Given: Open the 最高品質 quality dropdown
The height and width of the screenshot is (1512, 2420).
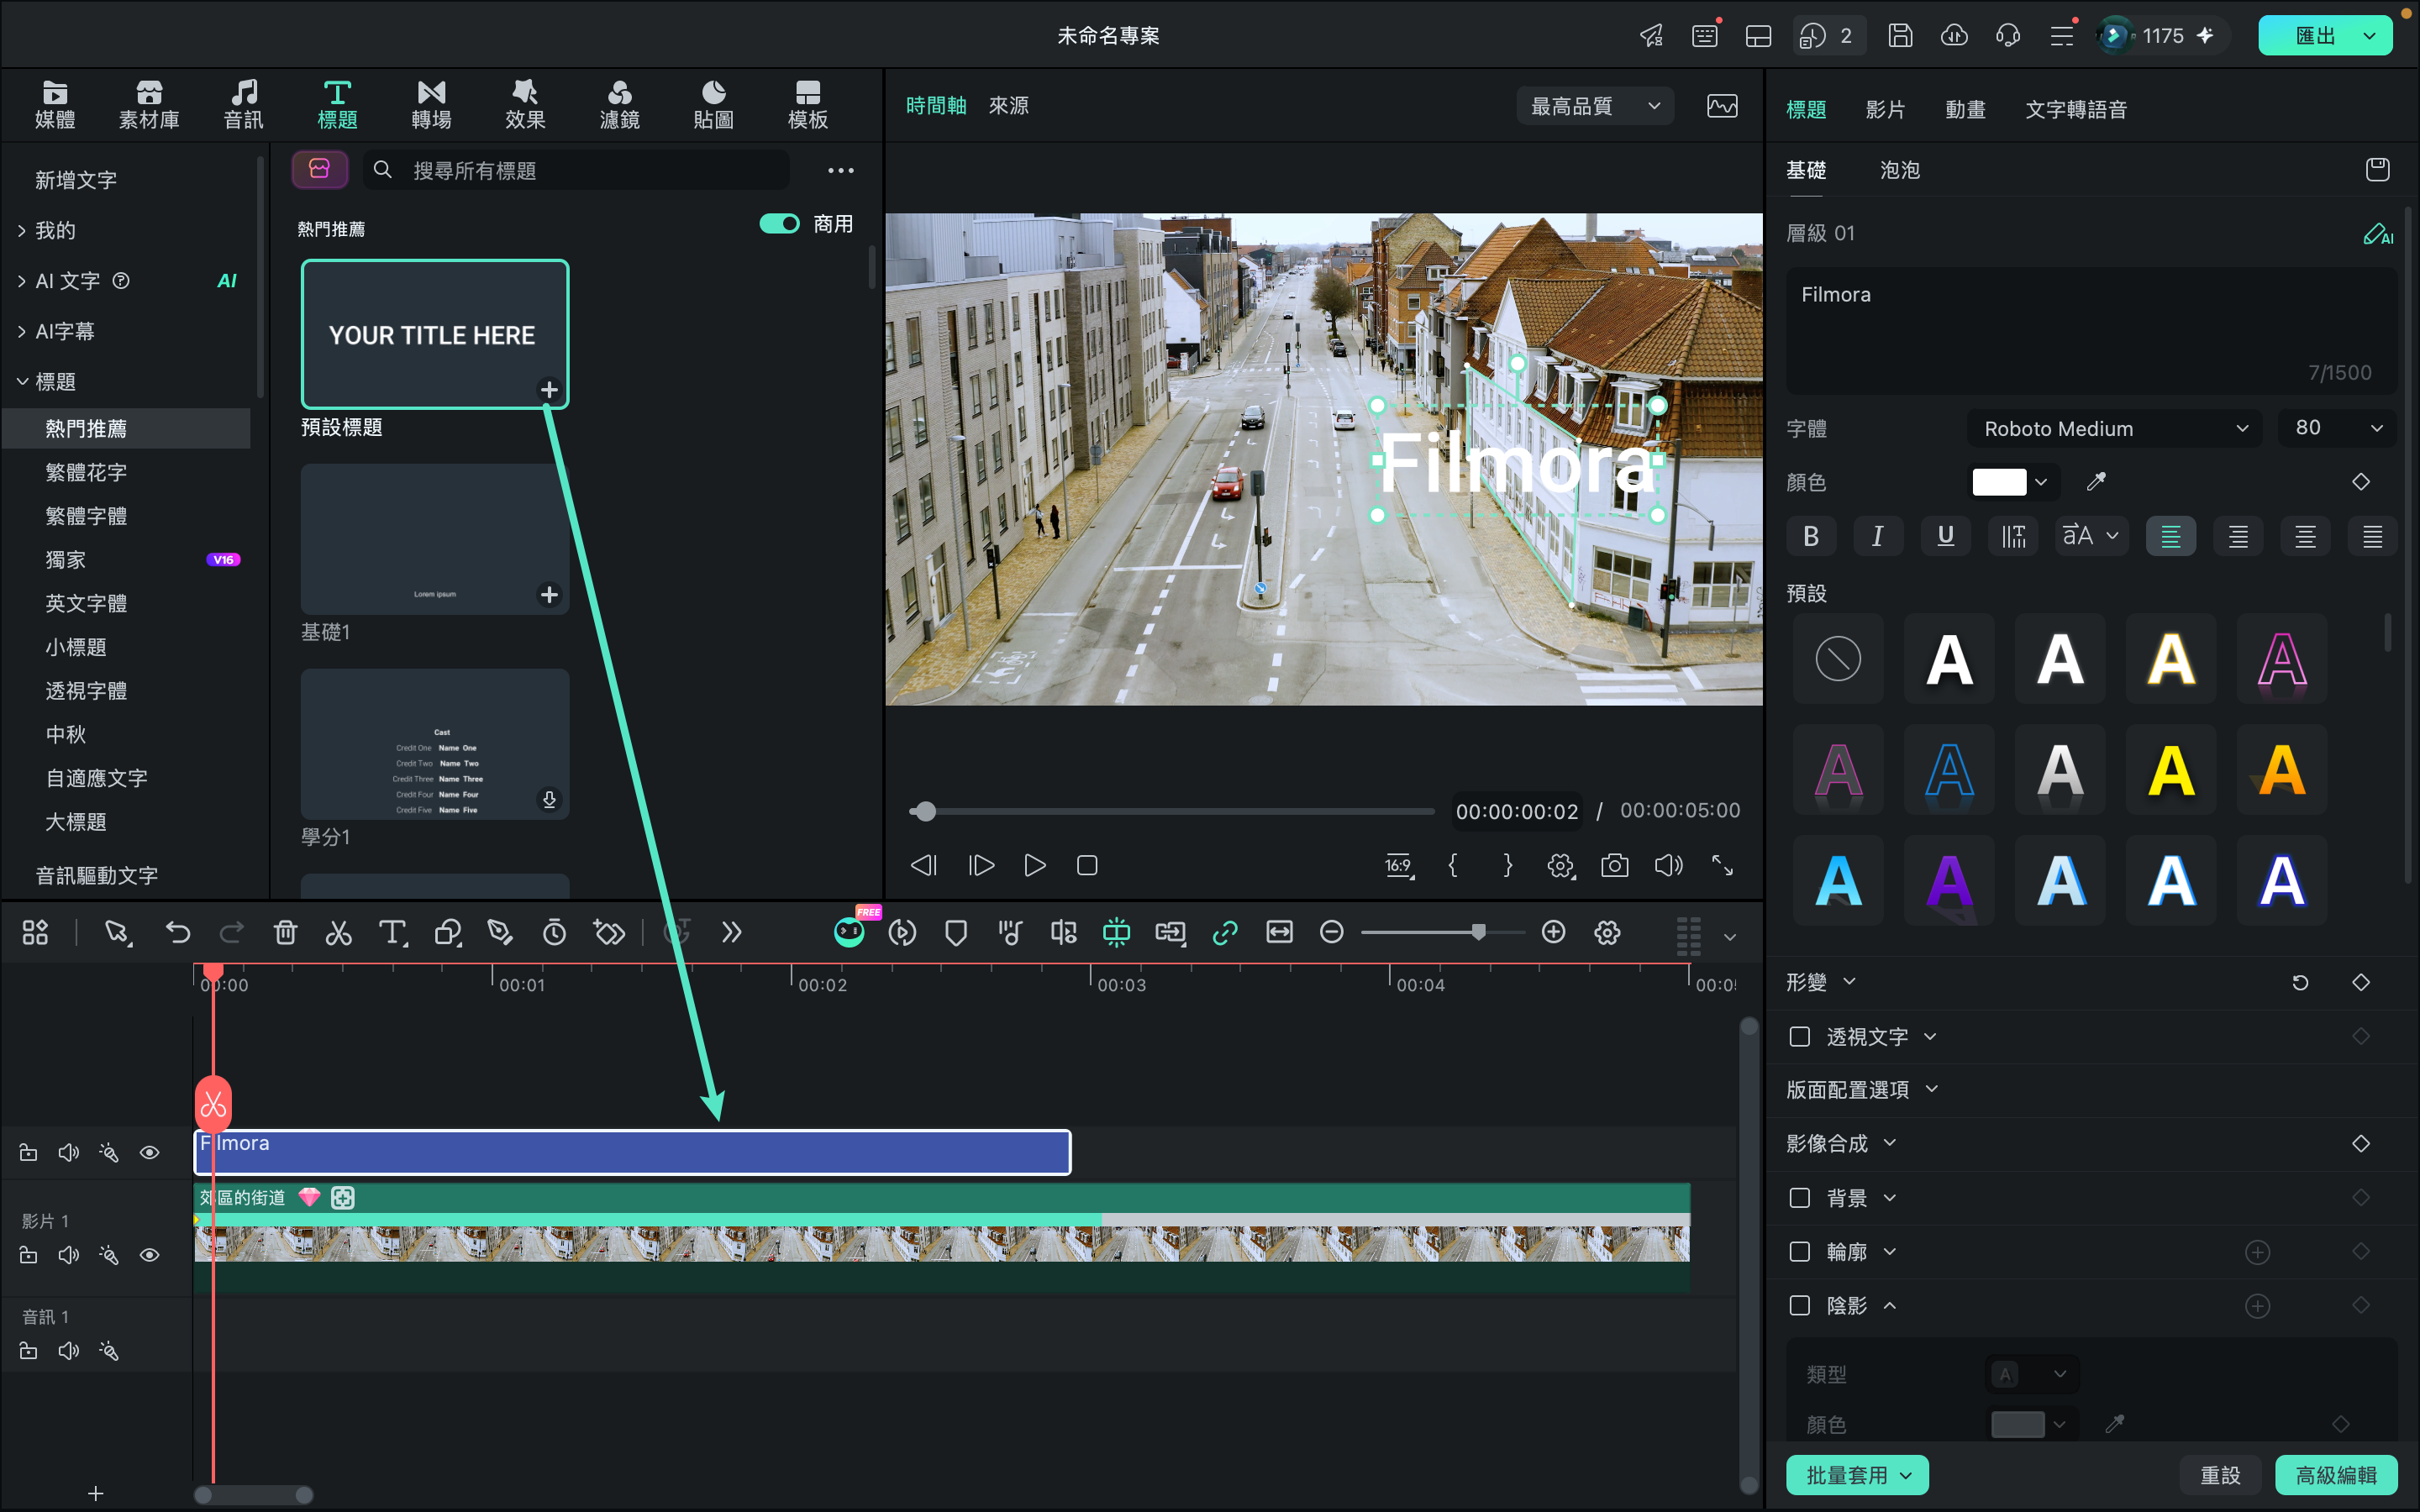Looking at the screenshot, I should tap(1595, 106).
